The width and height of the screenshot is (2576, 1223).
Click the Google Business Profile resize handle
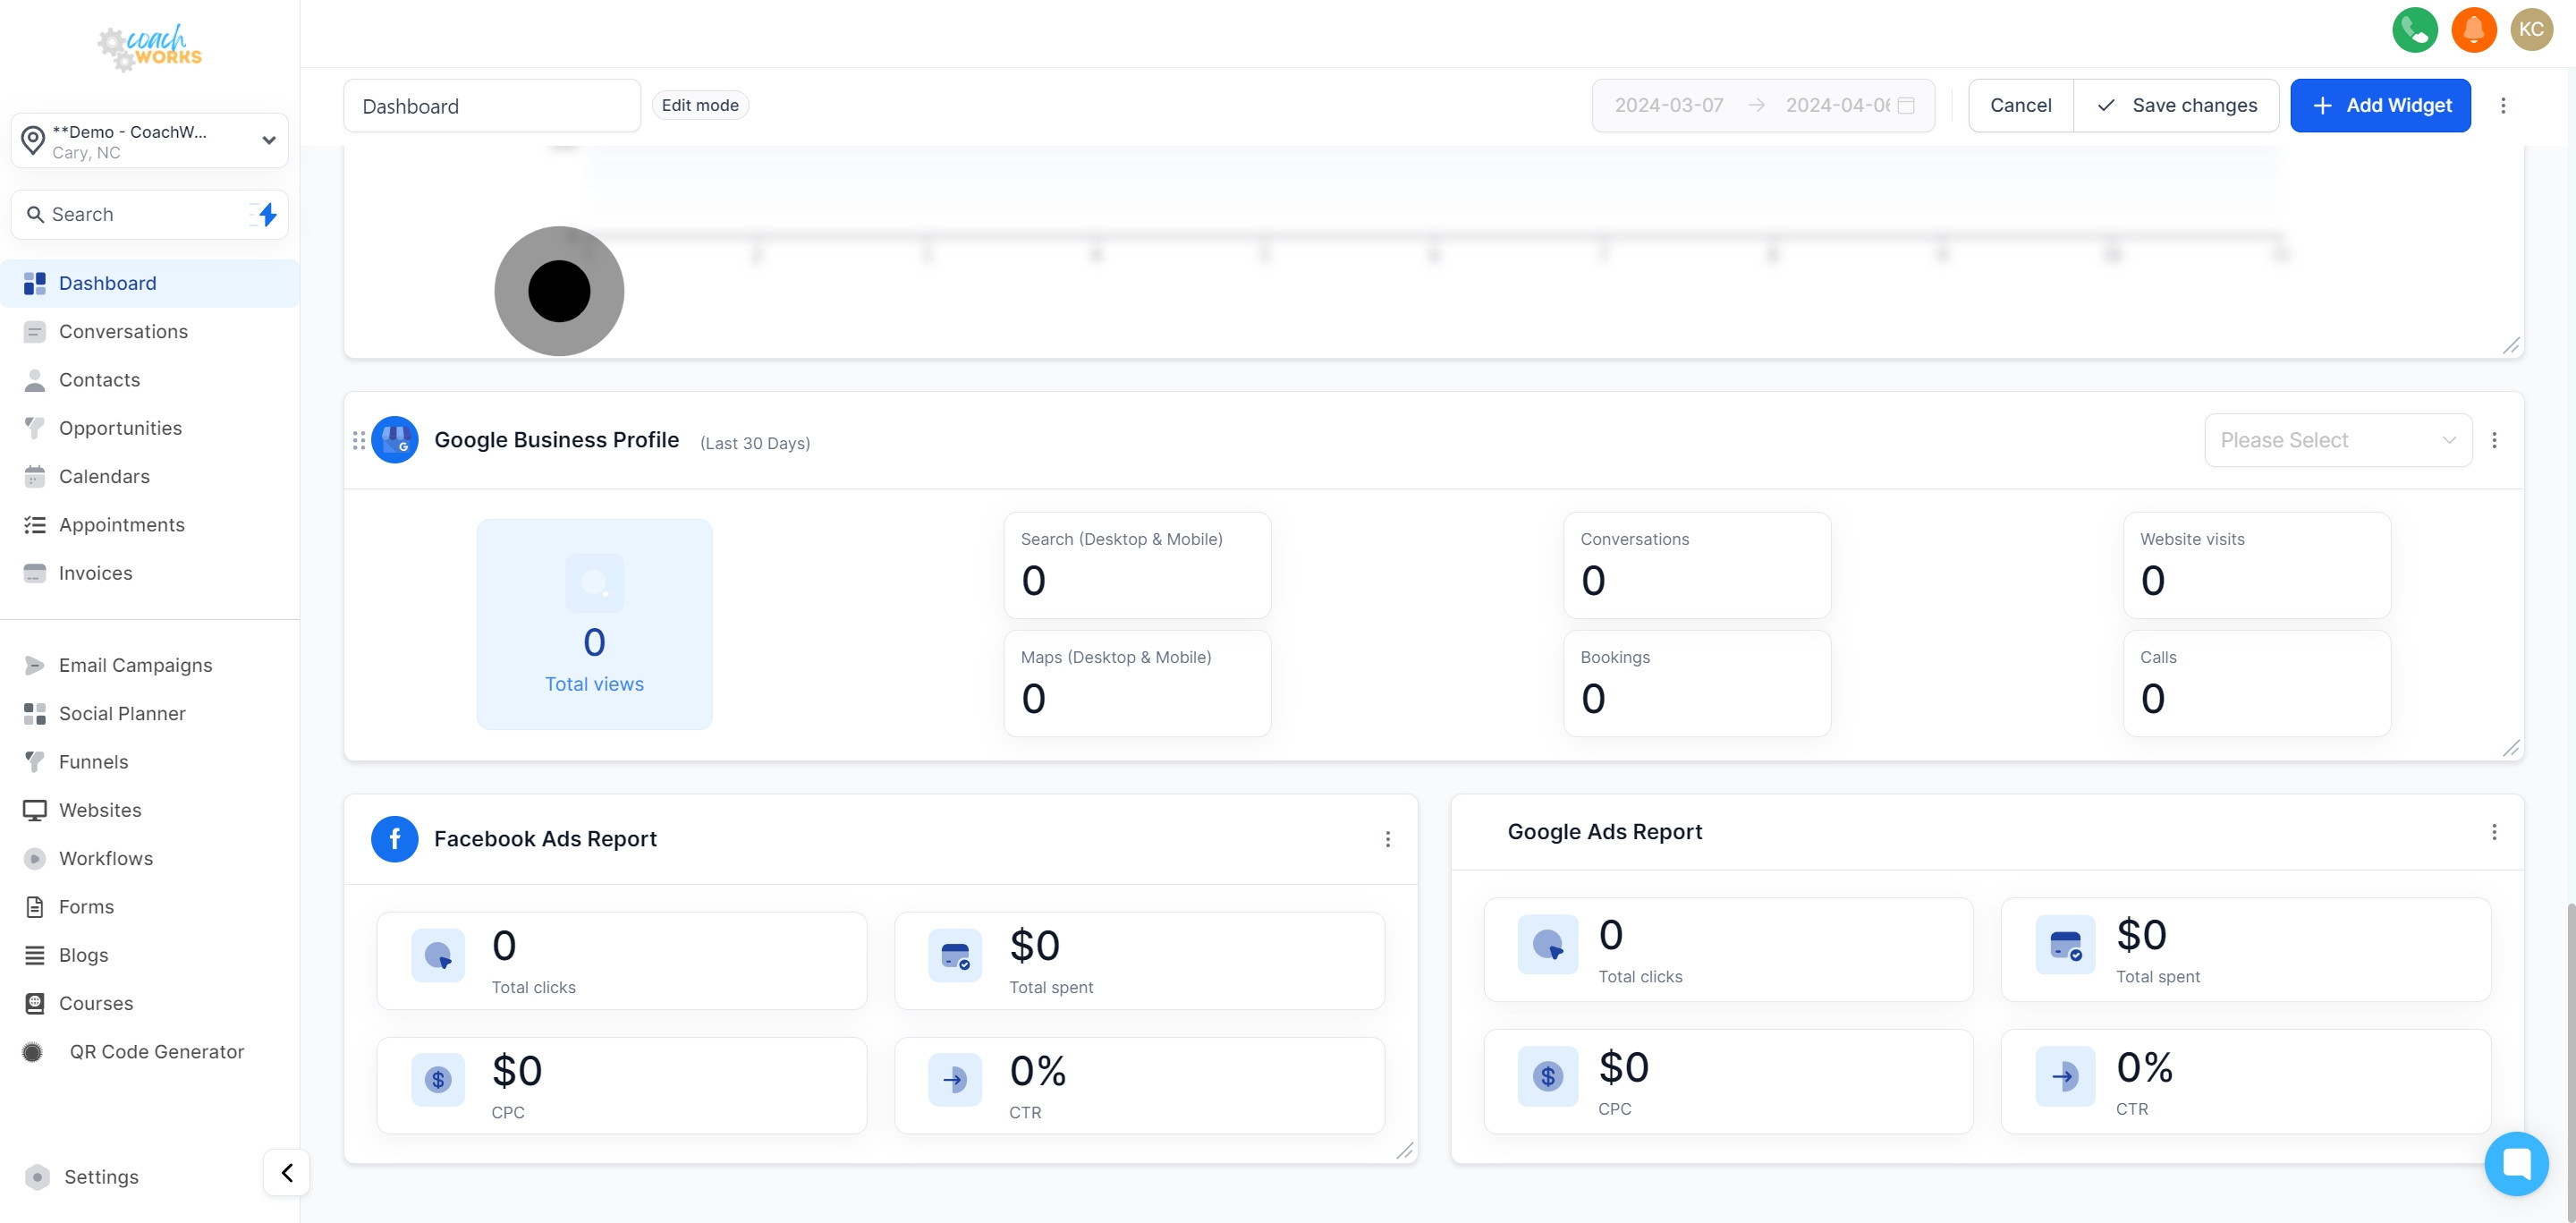(2510, 748)
